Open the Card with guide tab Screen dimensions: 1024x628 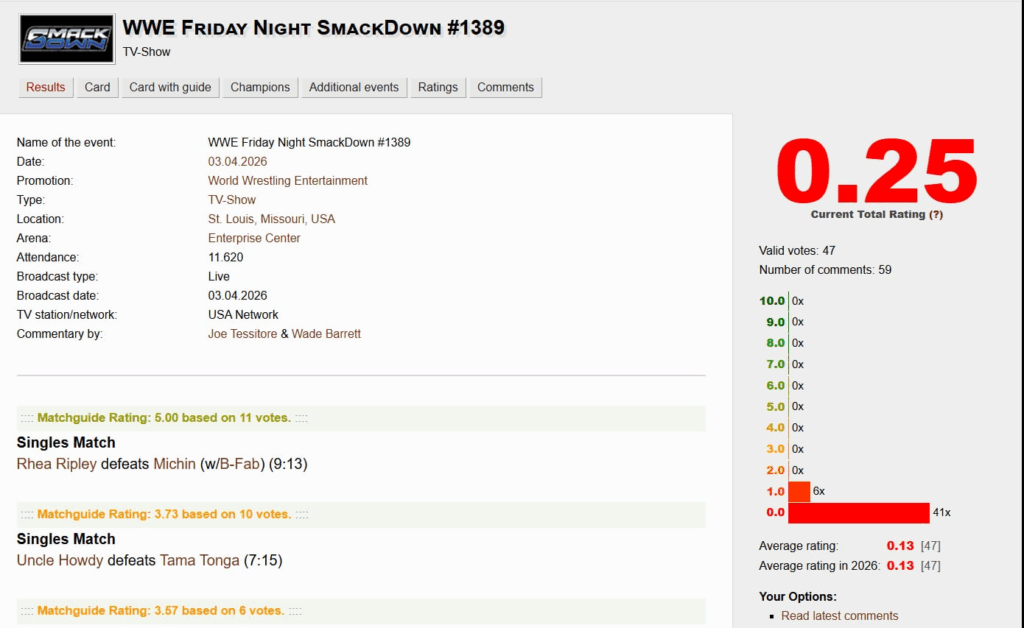(x=169, y=87)
